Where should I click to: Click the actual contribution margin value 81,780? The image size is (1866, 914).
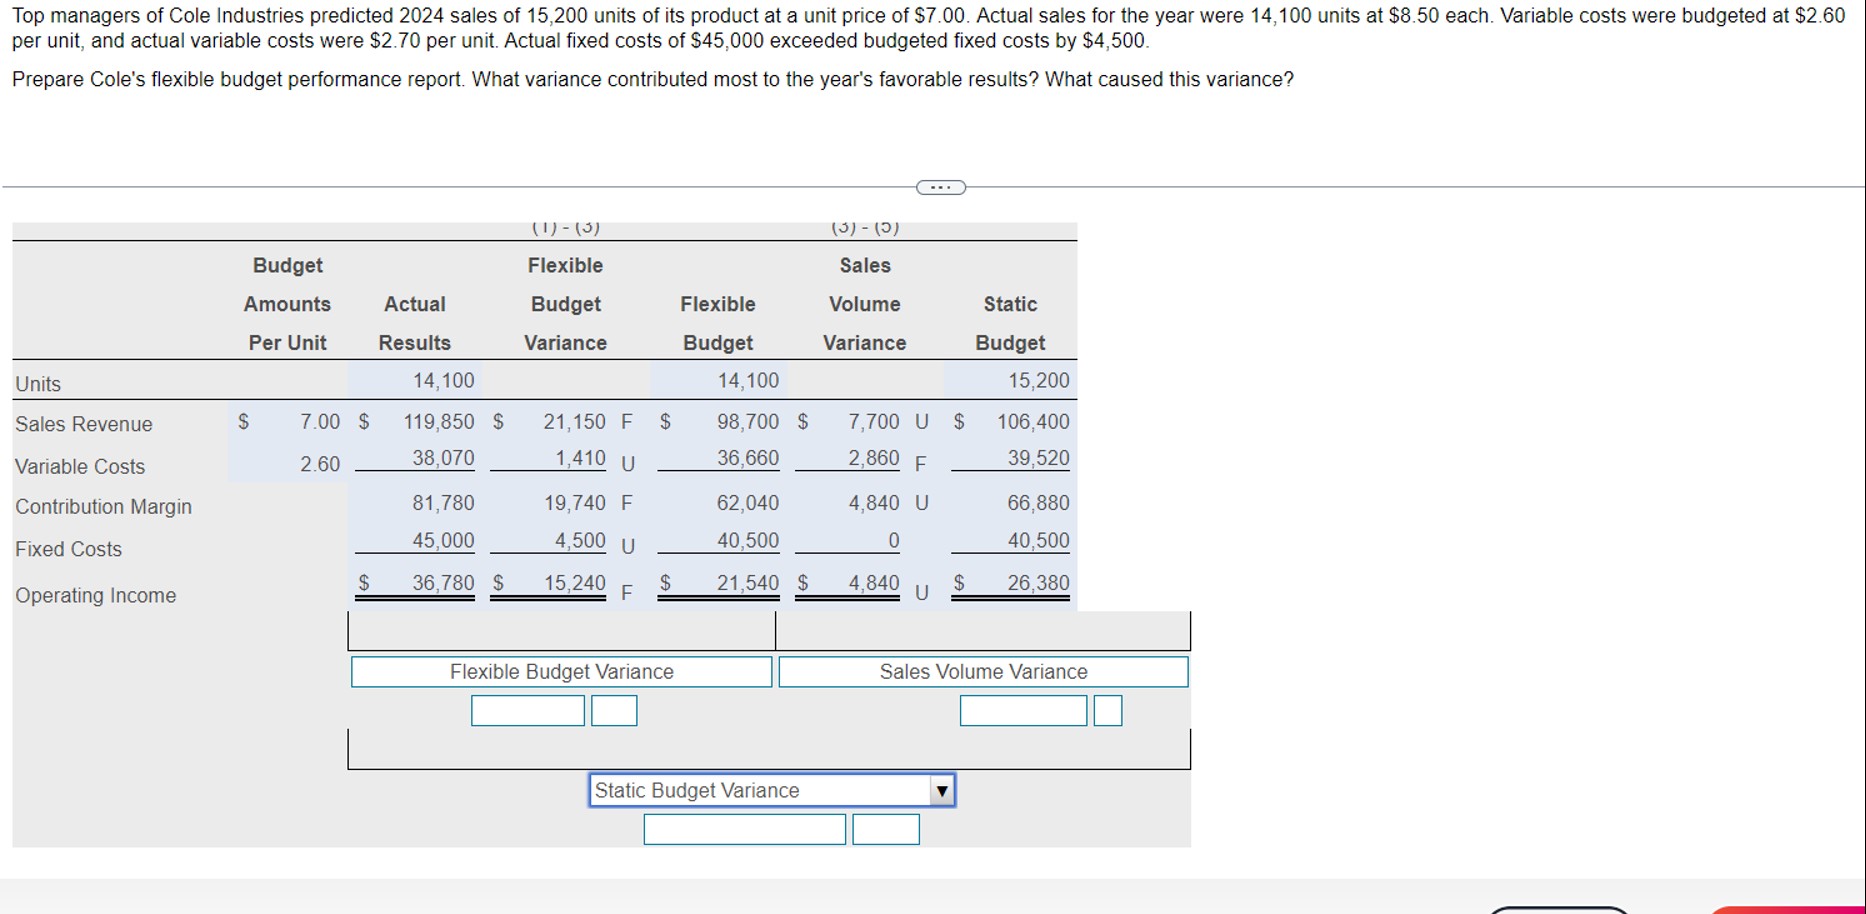(444, 503)
